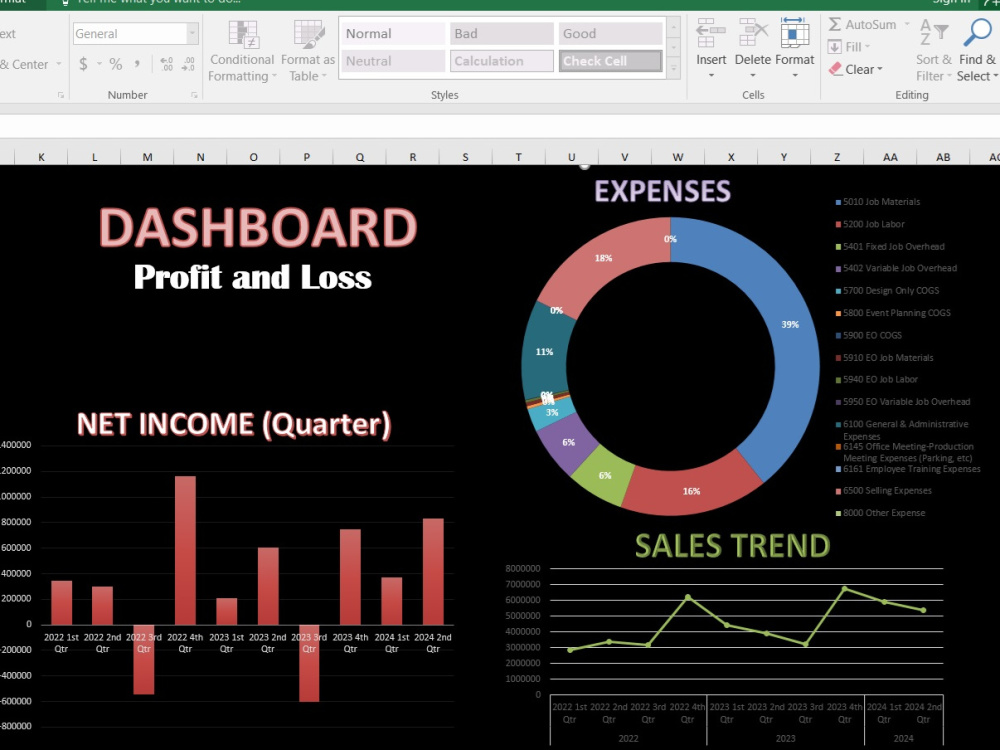Apply the Normal cell style
1000x750 pixels.
point(393,33)
